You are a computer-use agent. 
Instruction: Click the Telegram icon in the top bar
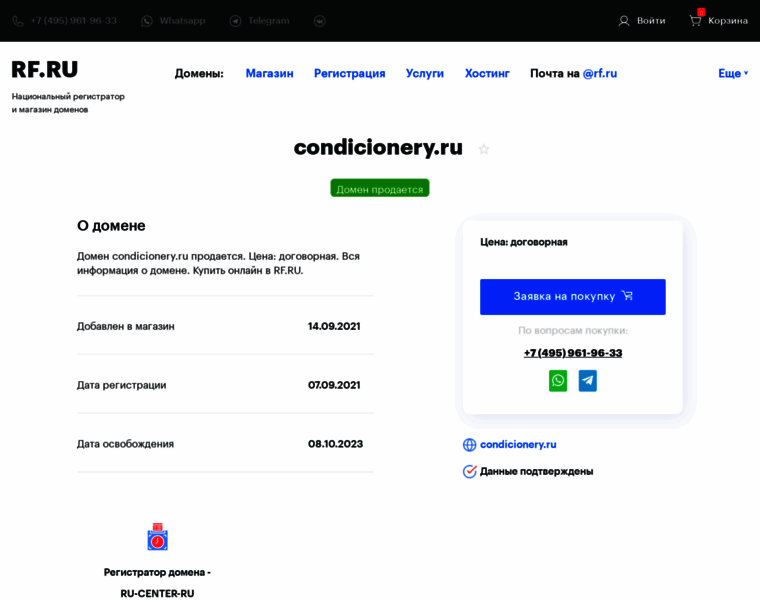pyautogui.click(x=235, y=21)
